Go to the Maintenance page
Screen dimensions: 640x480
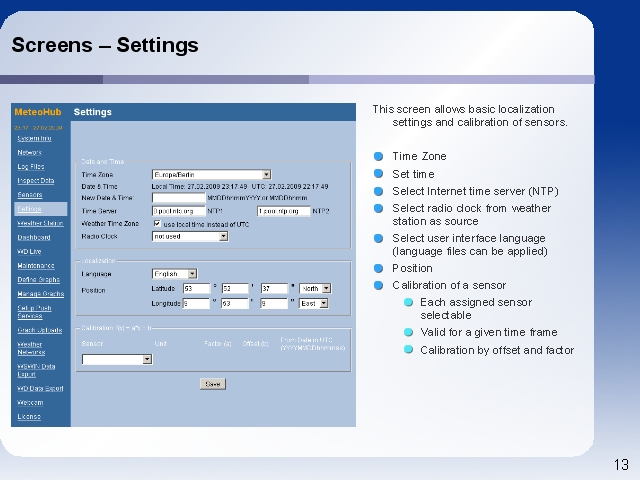click(36, 266)
